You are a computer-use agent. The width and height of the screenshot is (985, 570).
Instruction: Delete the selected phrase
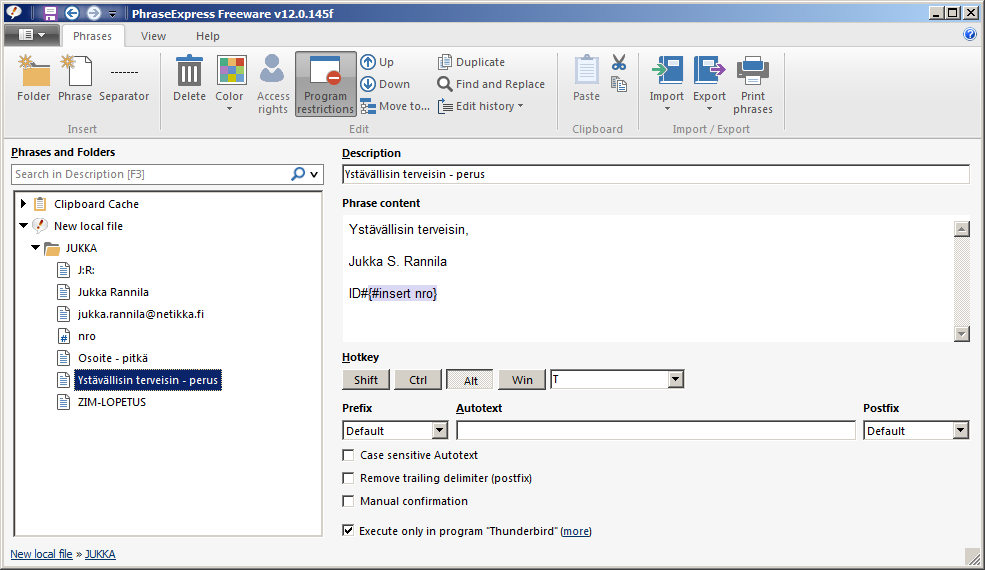[189, 79]
